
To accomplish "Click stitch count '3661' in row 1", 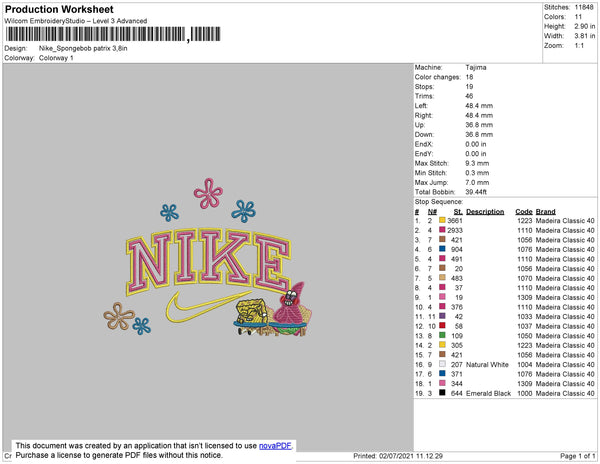I will coord(455,221).
